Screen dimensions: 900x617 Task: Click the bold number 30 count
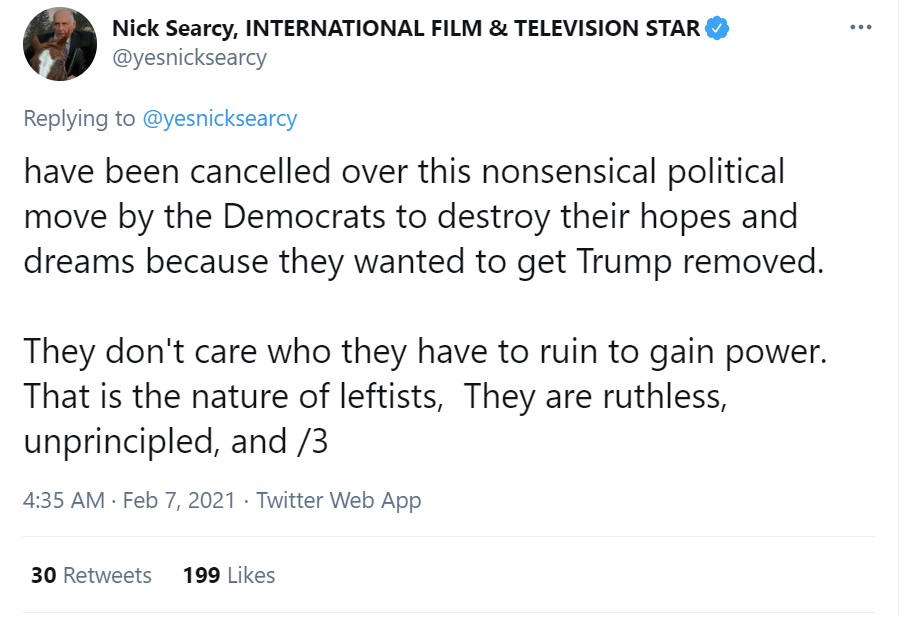coord(43,575)
